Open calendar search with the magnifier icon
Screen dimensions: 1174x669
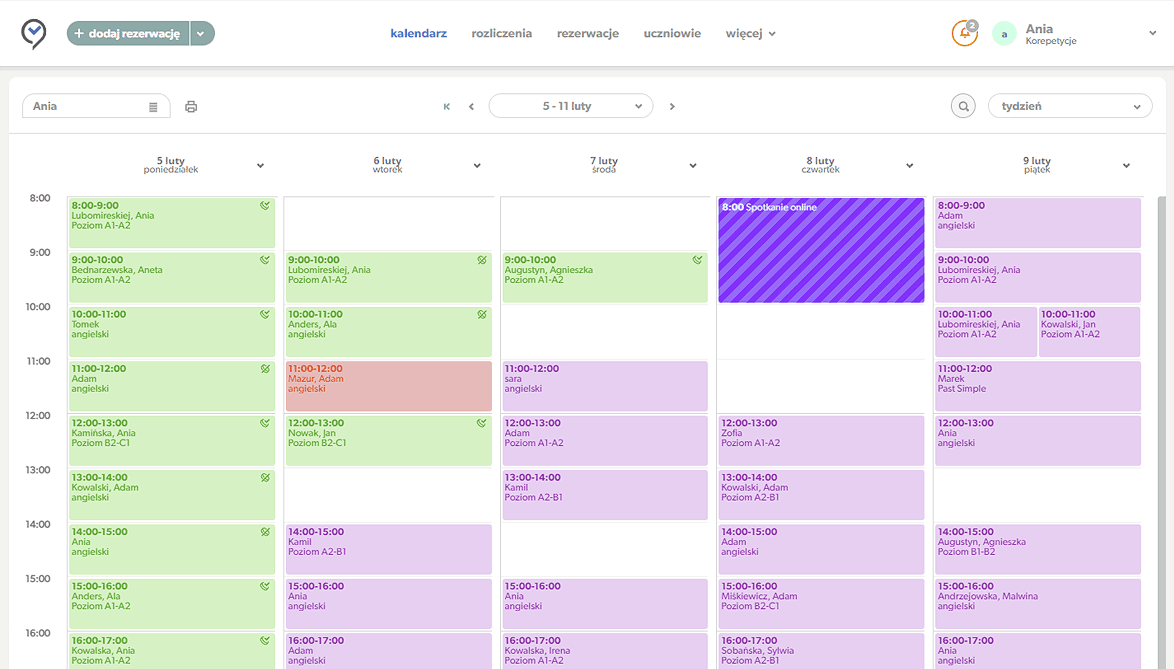point(963,106)
